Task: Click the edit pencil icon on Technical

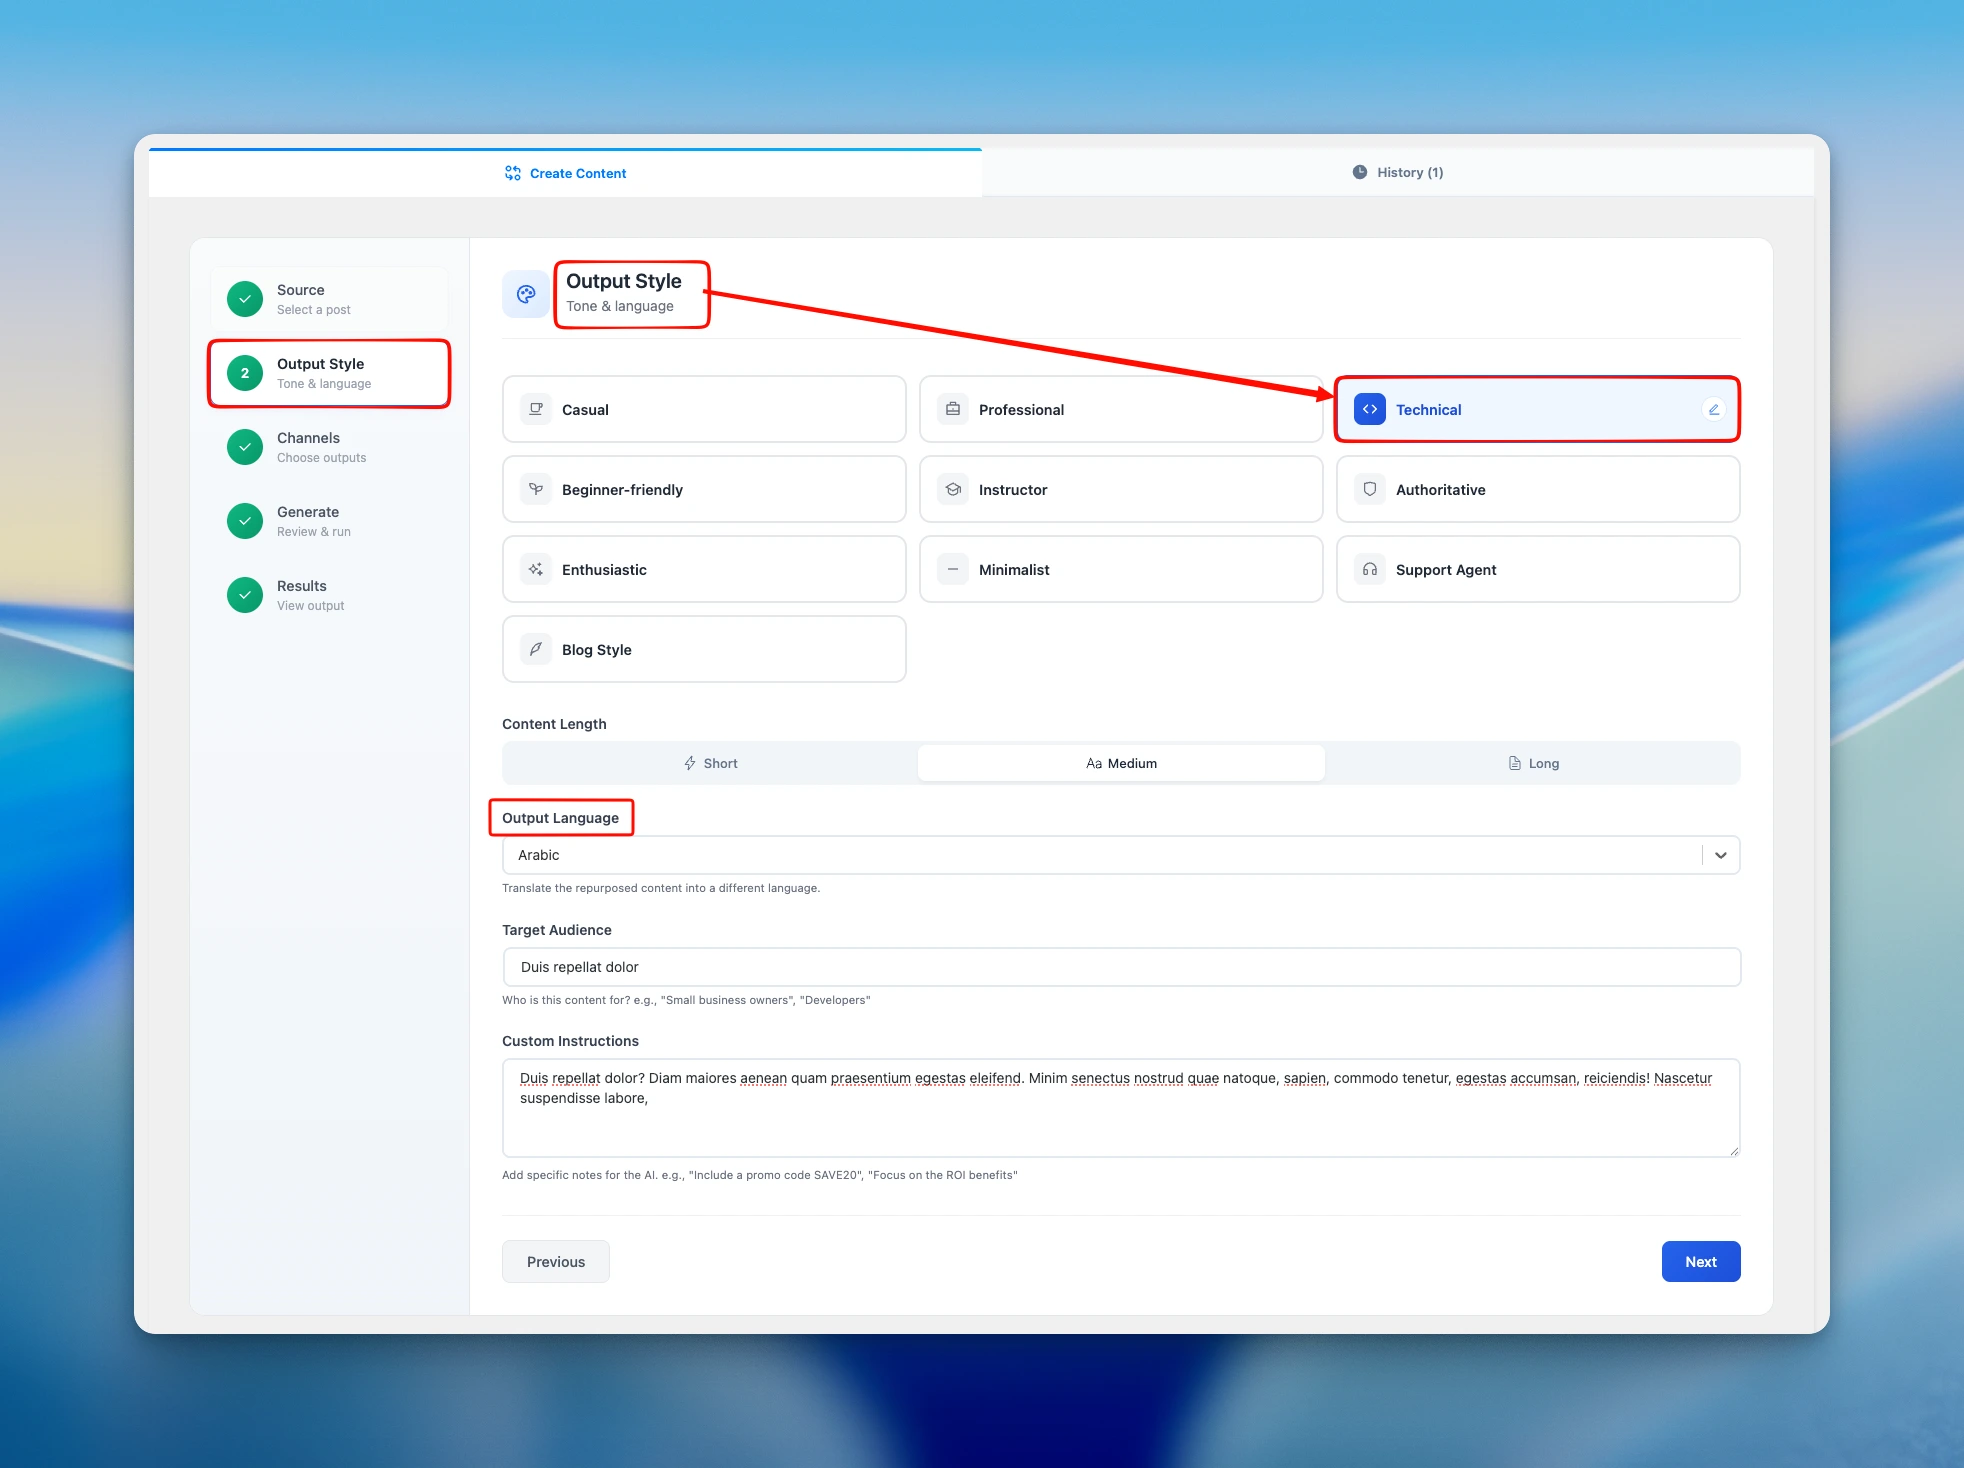Action: pos(1713,409)
